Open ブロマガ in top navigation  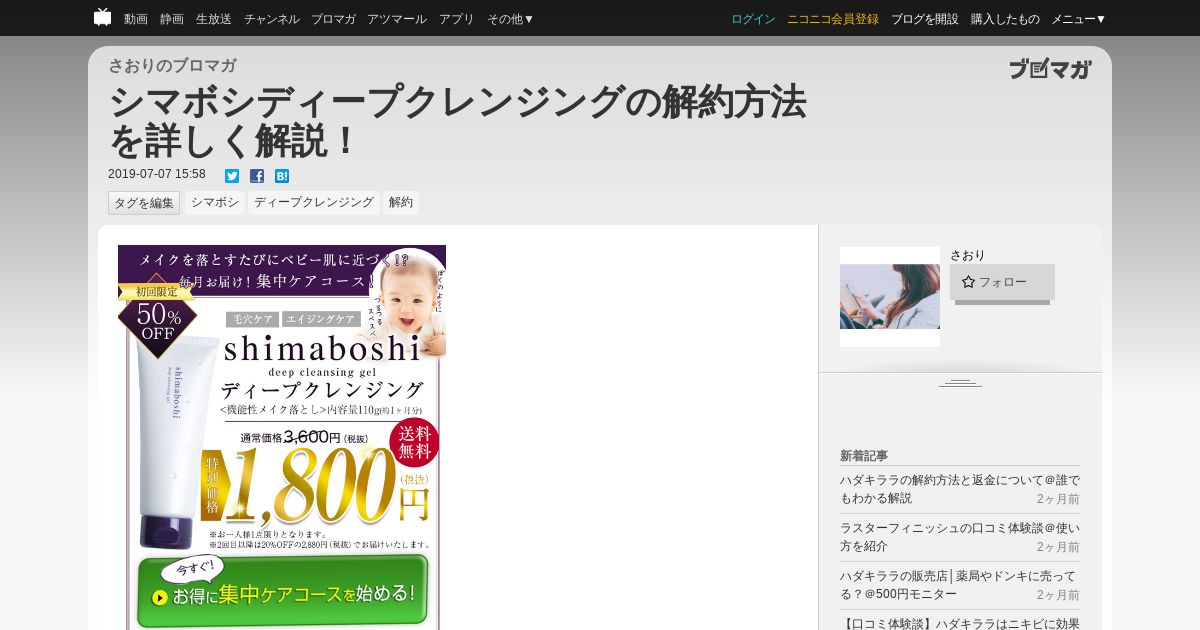click(x=333, y=19)
